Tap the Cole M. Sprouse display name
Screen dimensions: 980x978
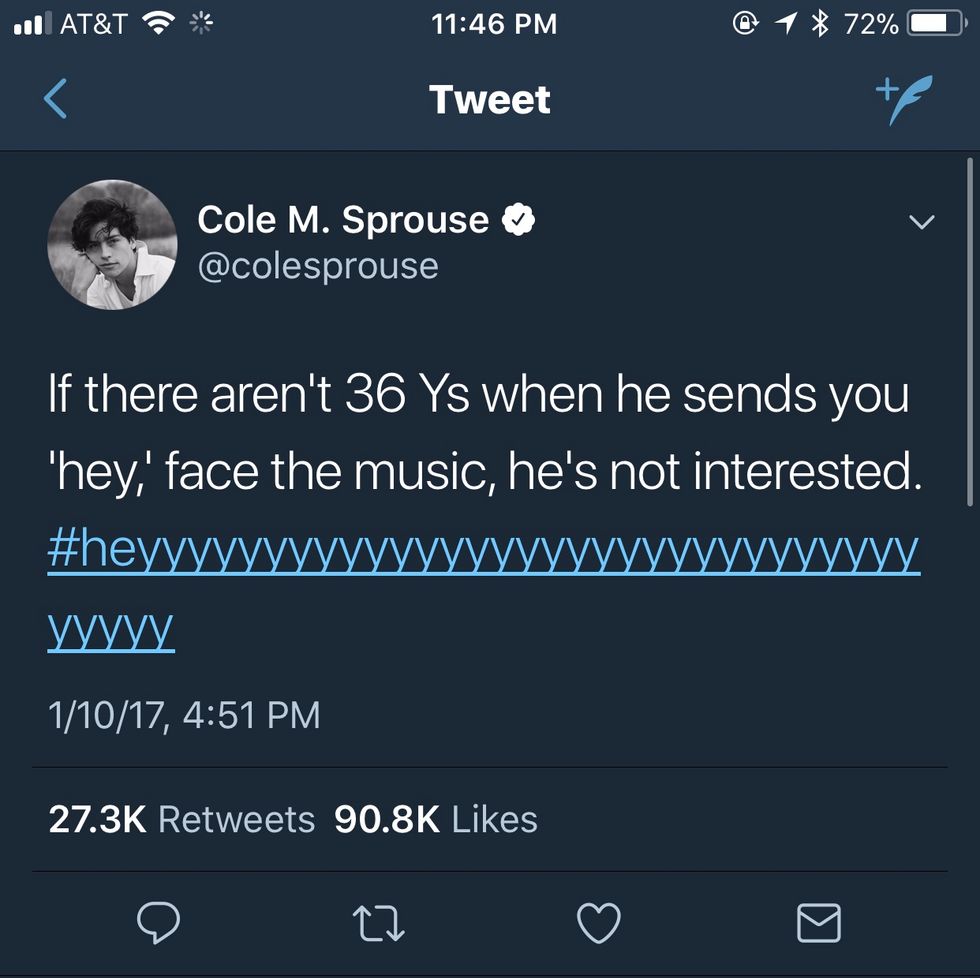click(343, 220)
